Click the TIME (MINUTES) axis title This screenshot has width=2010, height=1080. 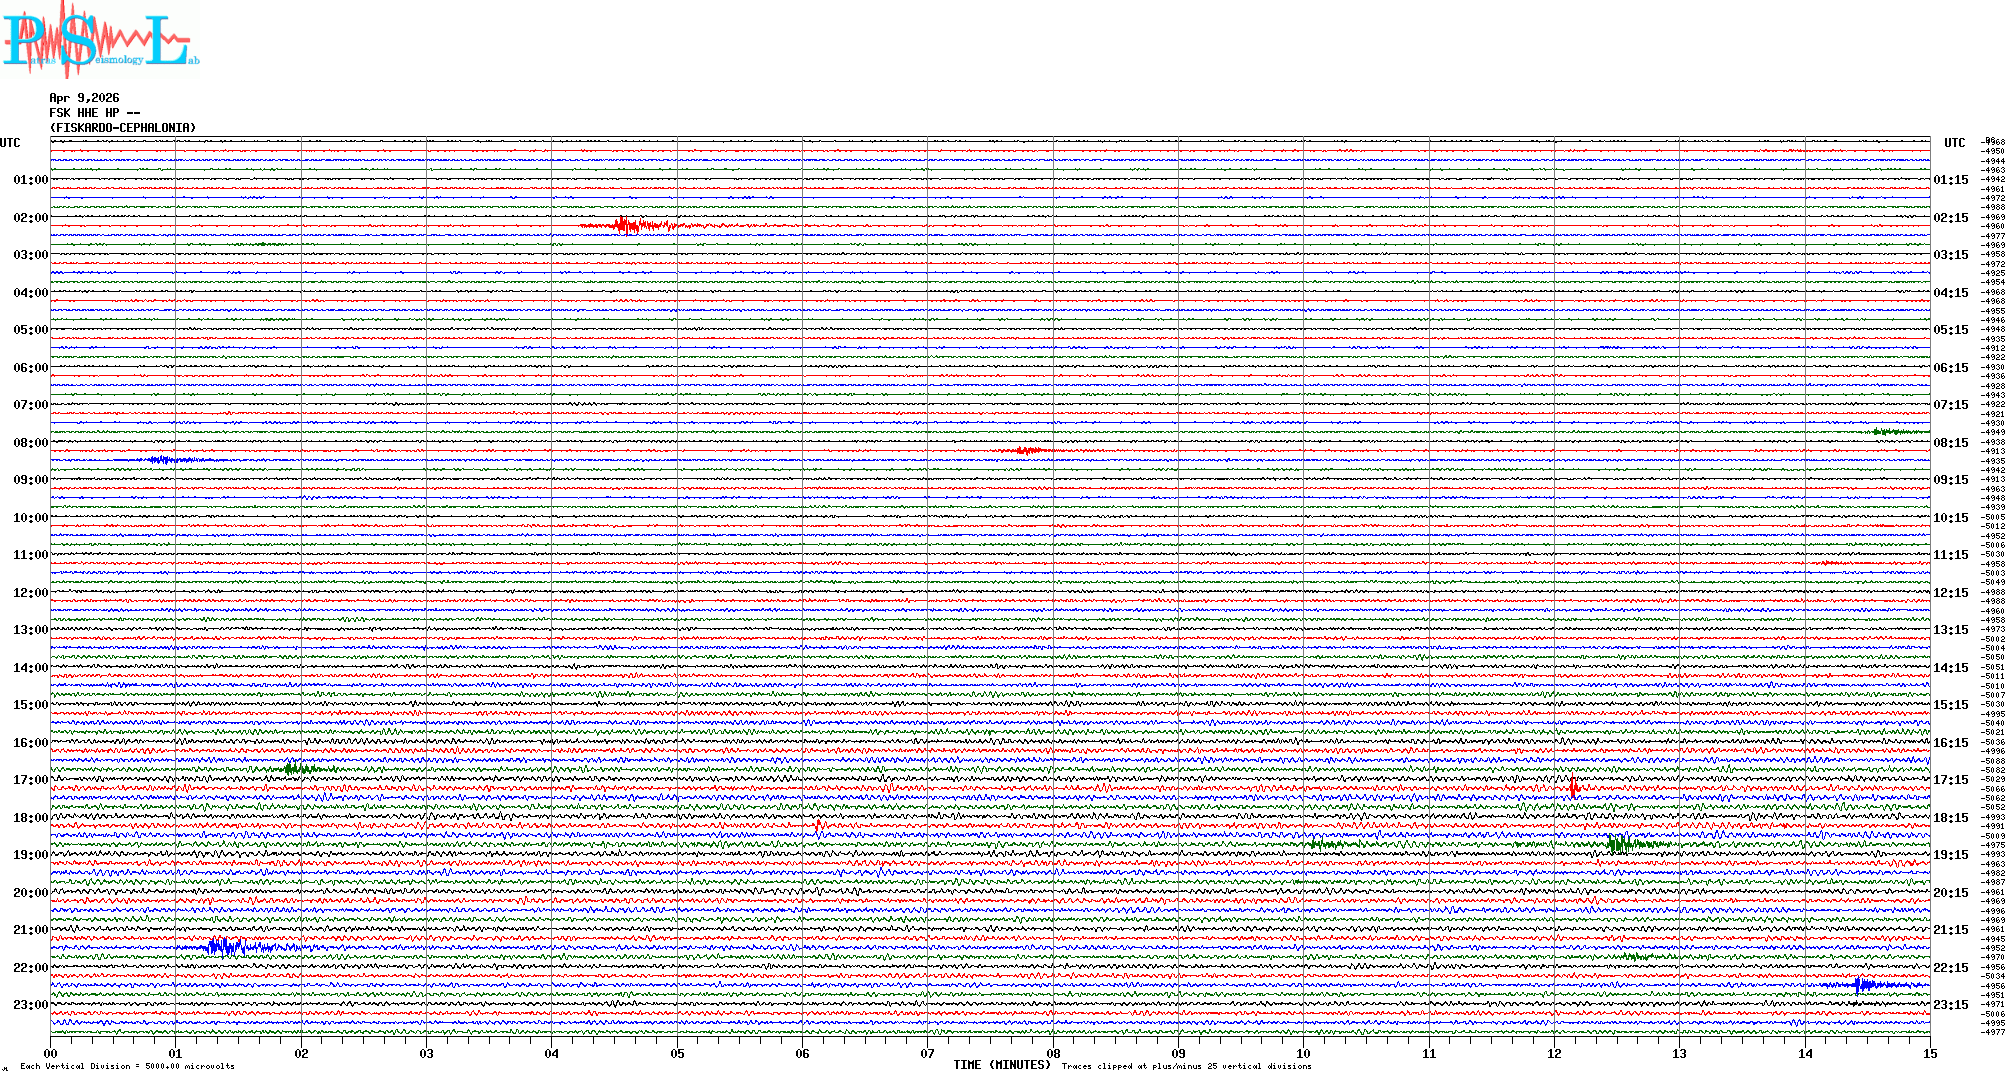point(1002,1065)
